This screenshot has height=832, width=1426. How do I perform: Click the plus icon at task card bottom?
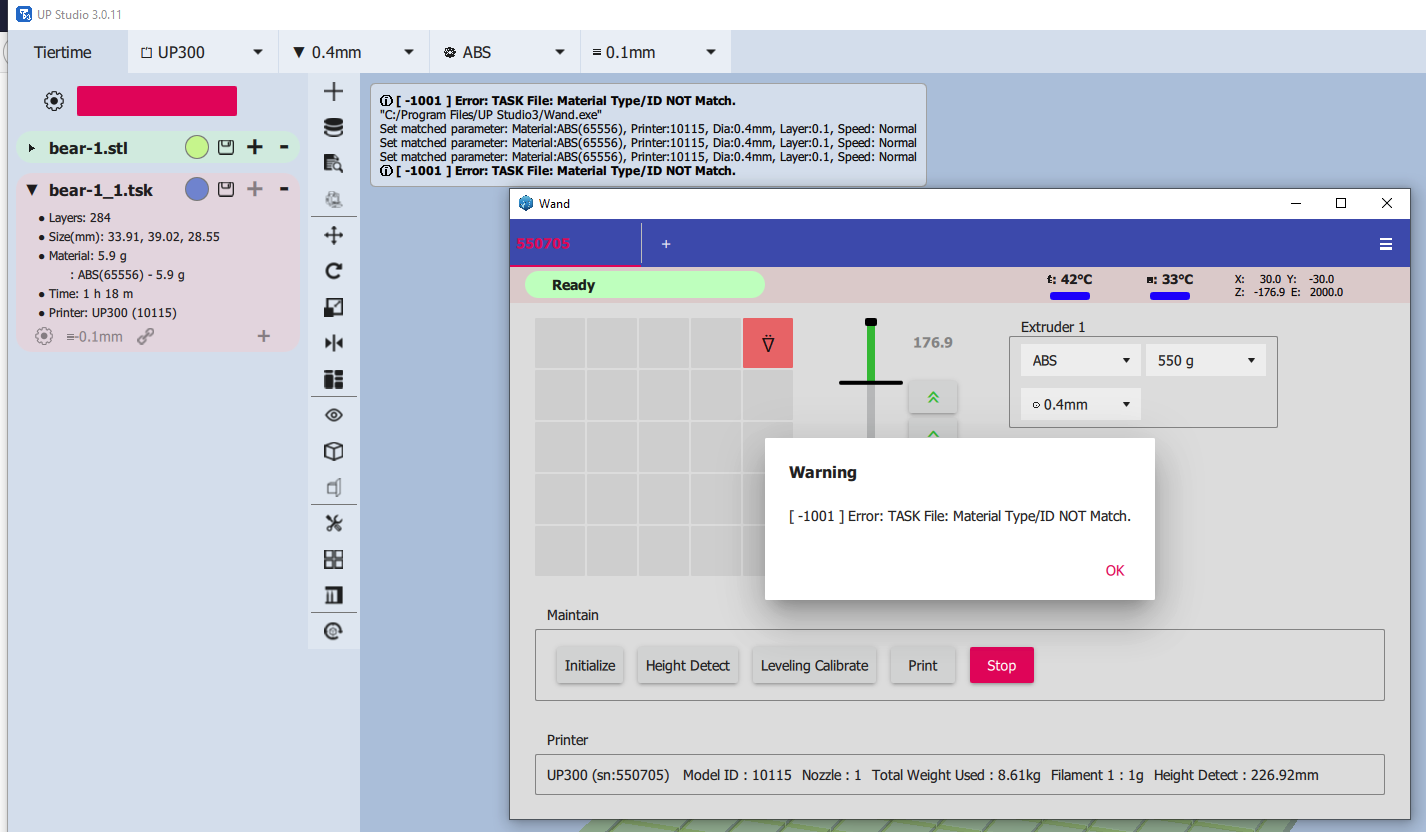(x=264, y=336)
